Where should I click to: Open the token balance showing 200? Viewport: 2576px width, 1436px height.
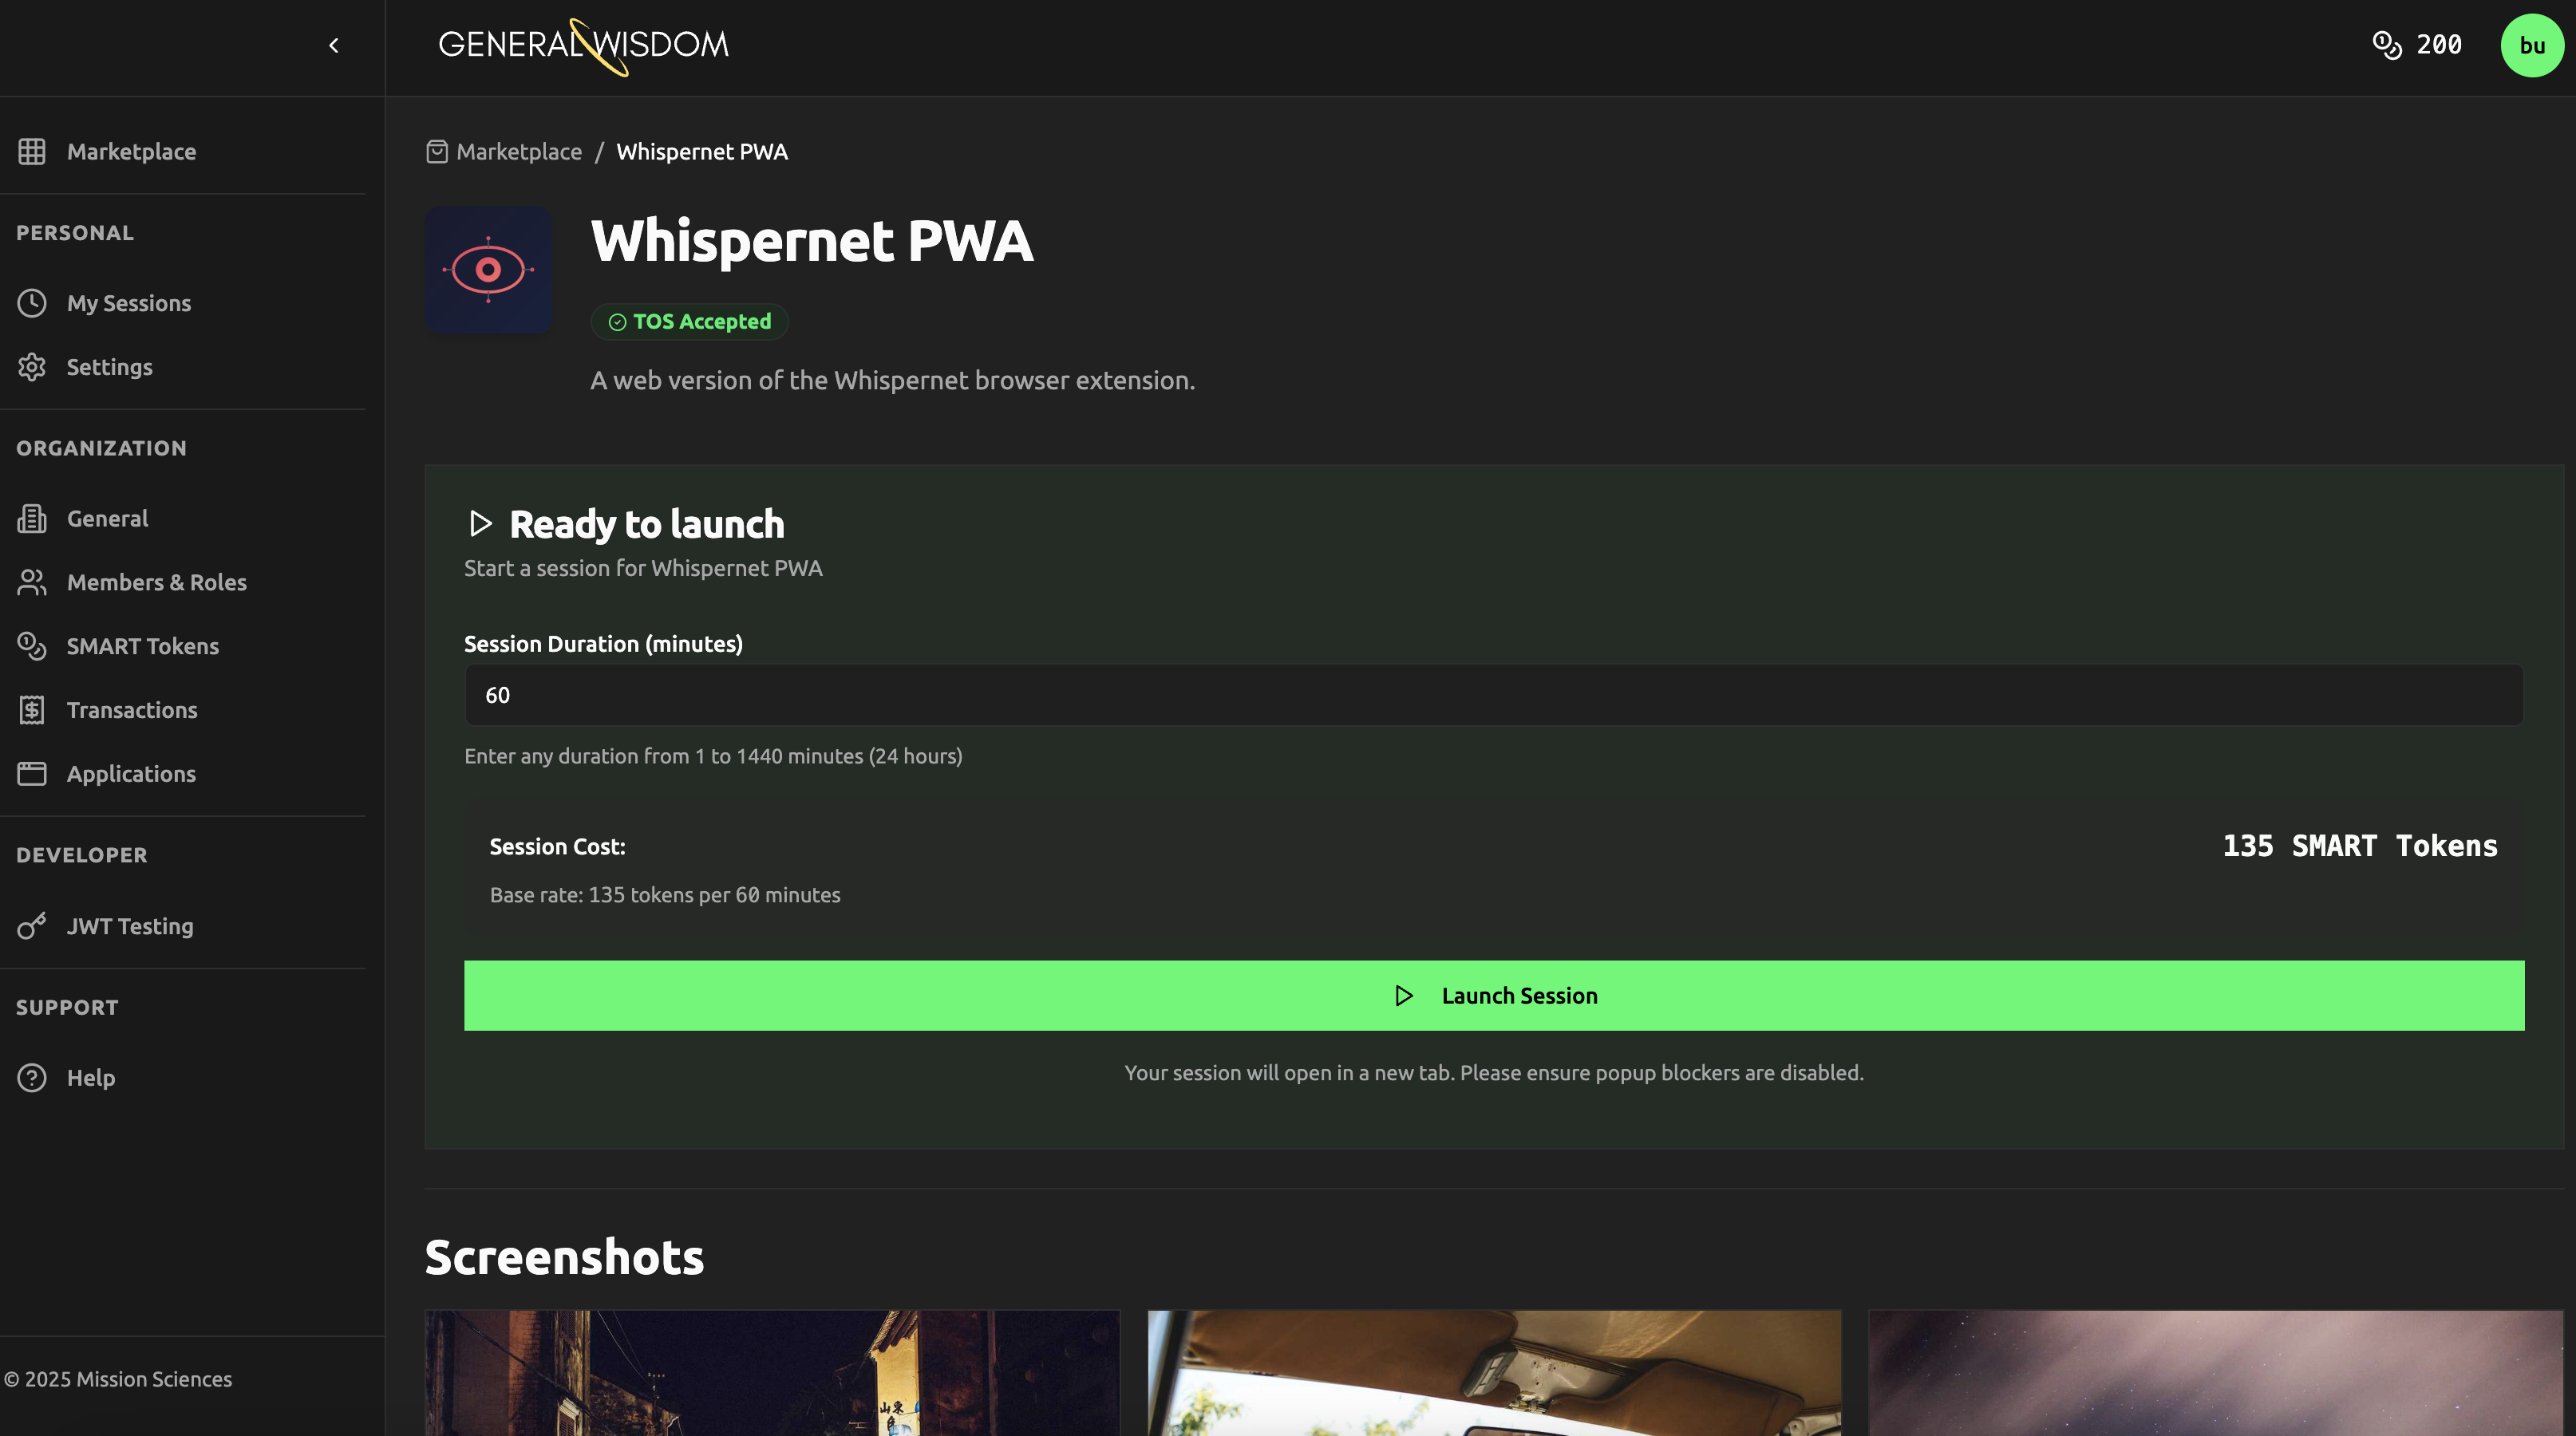(2417, 45)
